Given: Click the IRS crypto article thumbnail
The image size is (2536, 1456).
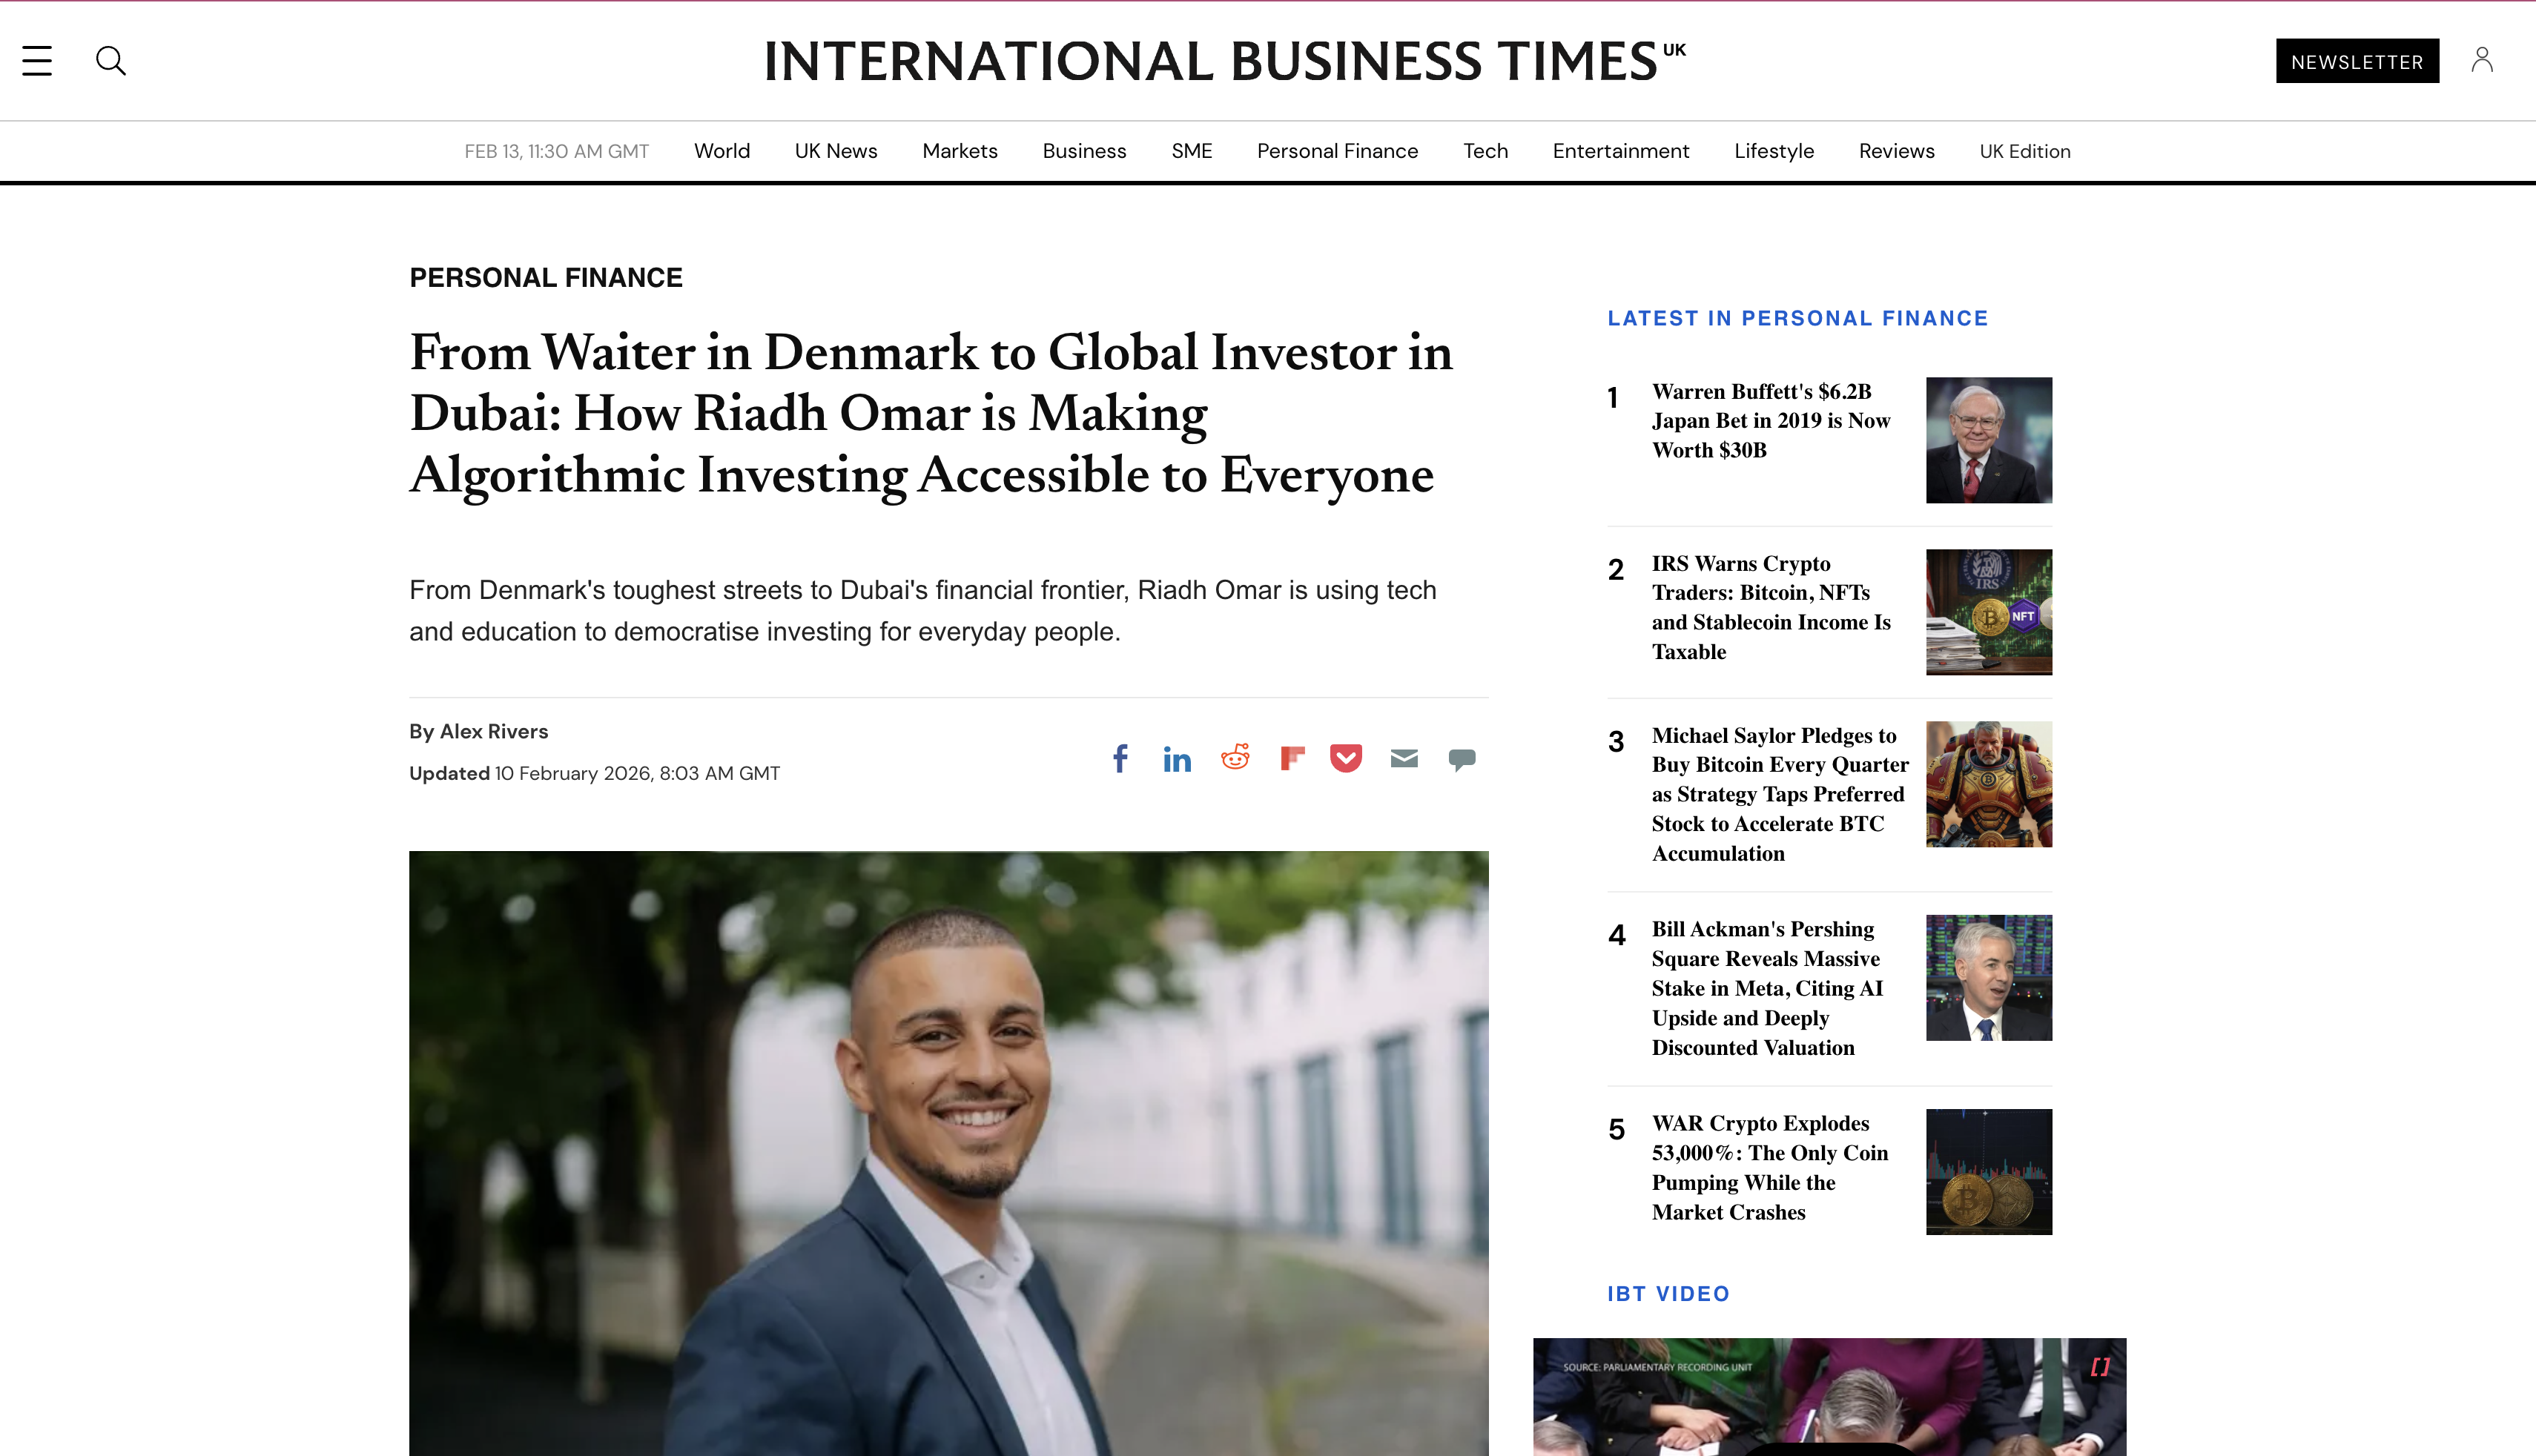Looking at the screenshot, I should [1988, 612].
